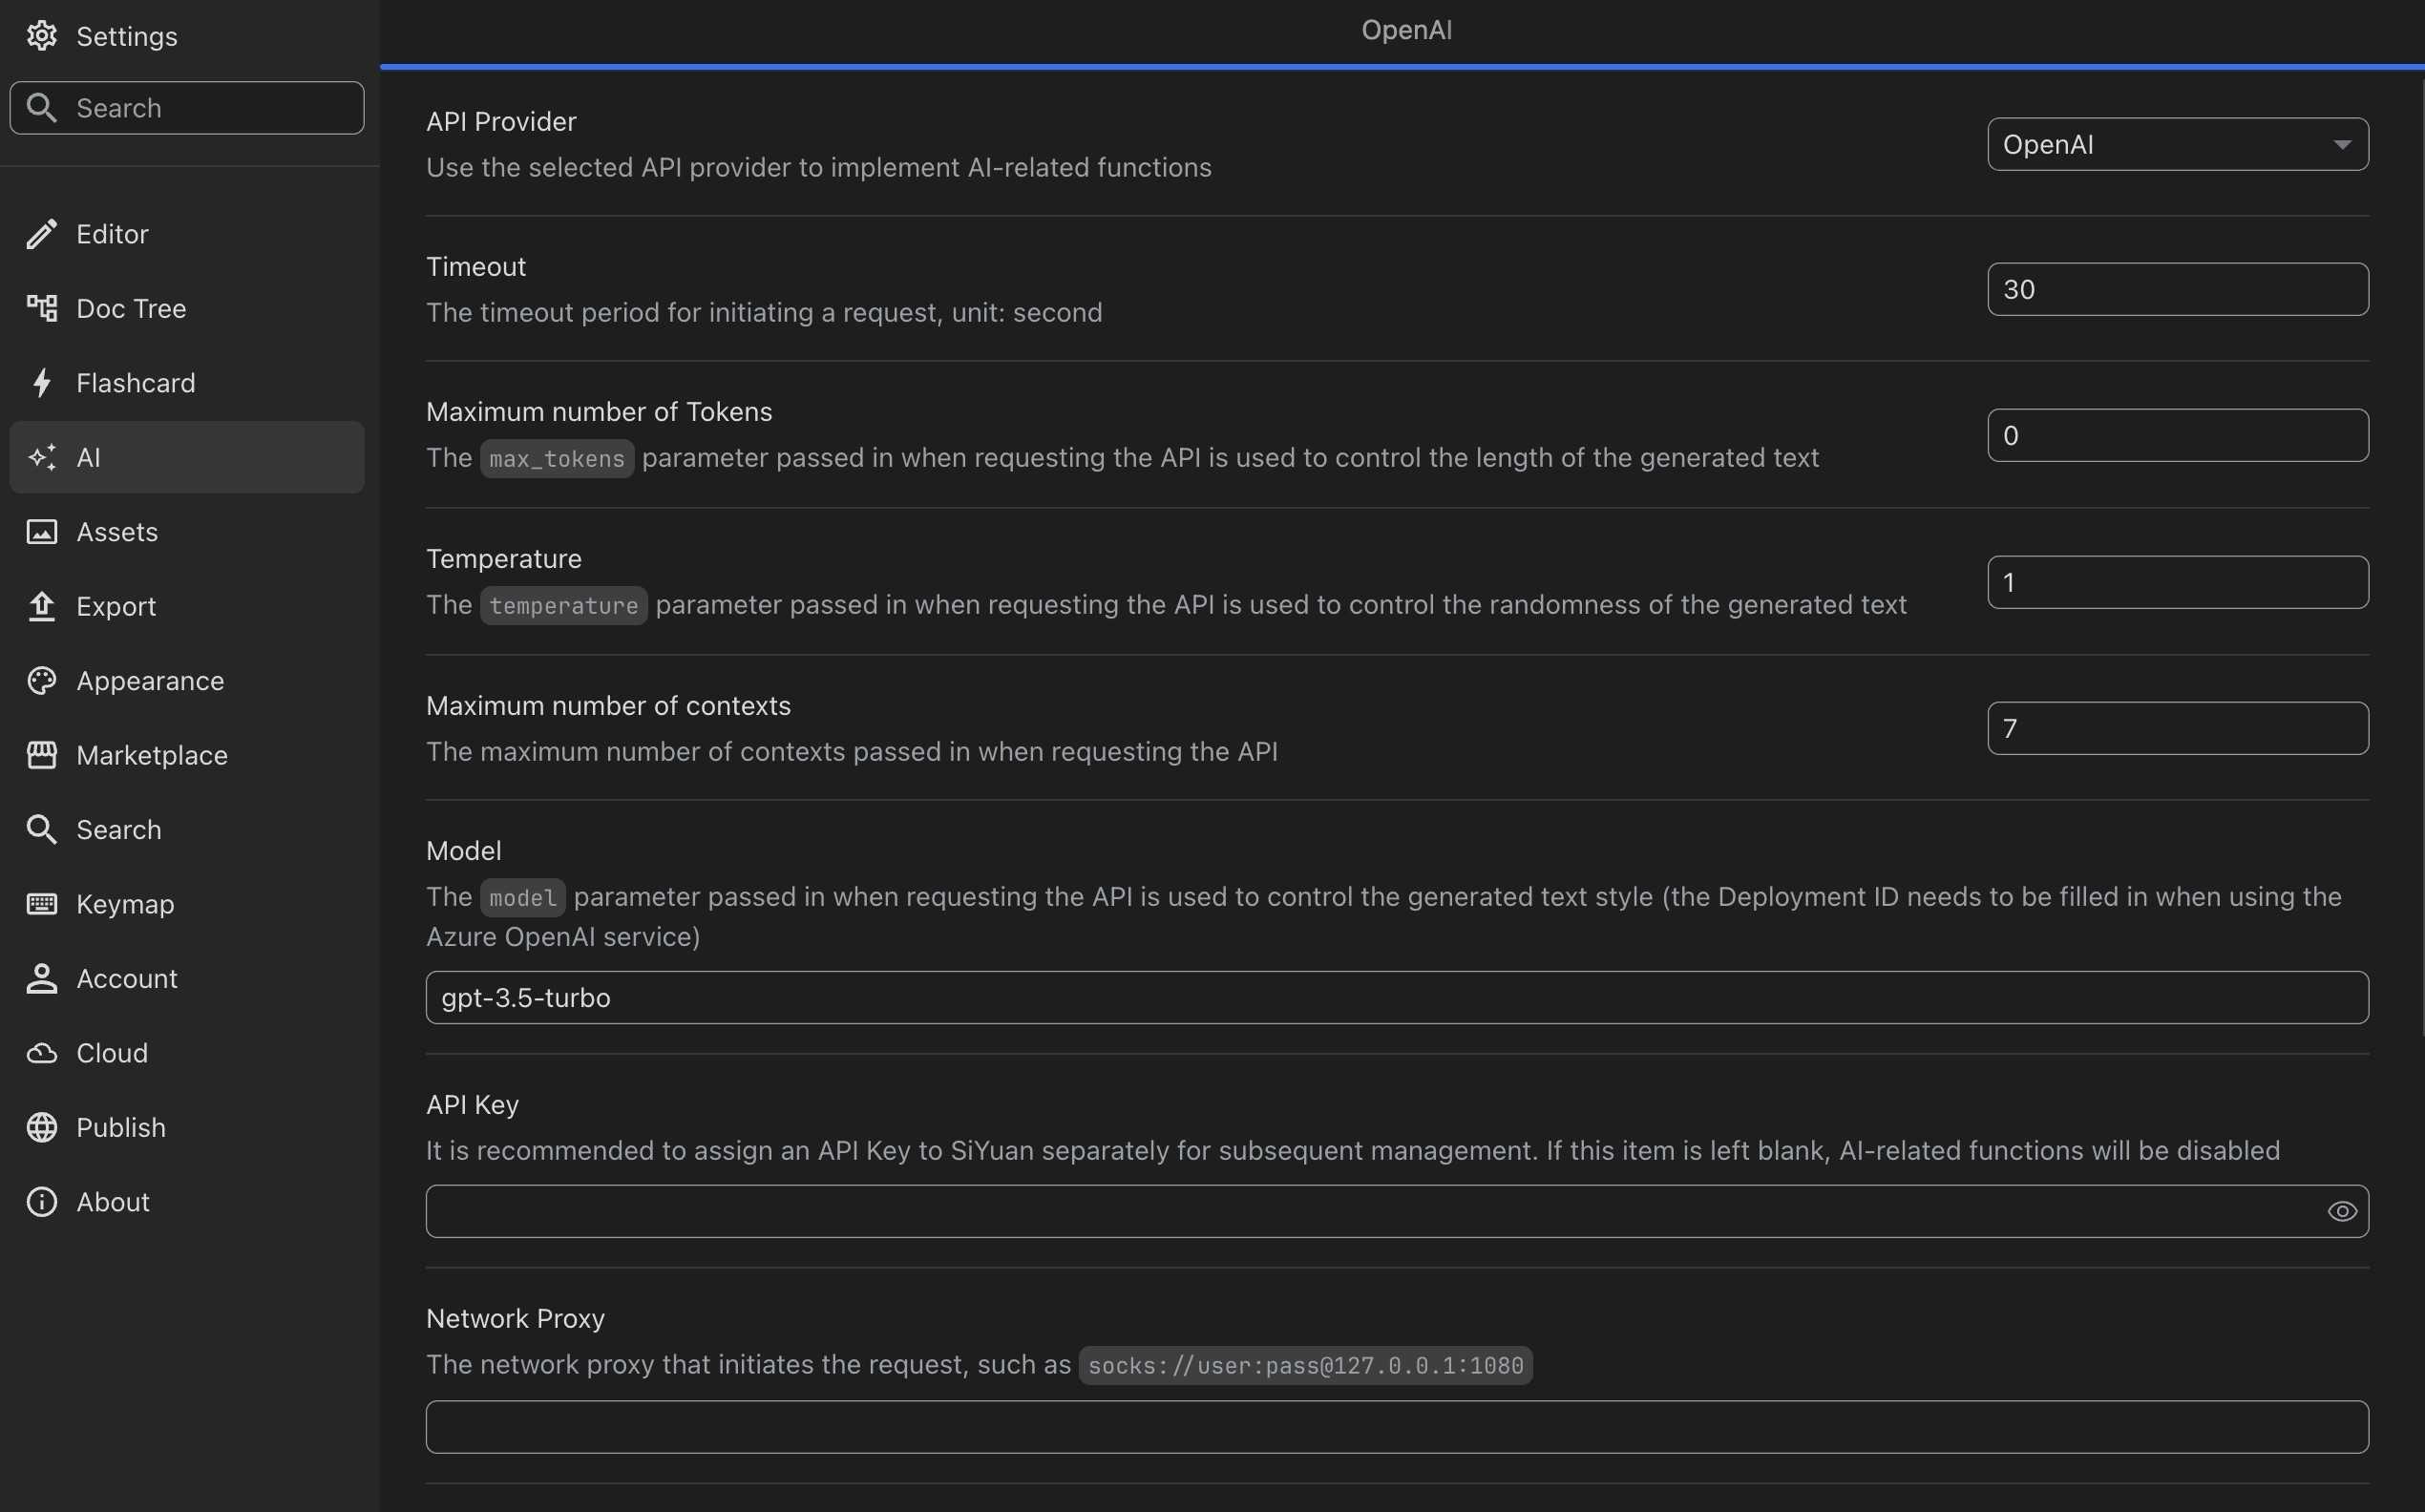Click the Marketplace storefront icon

pos(41,755)
